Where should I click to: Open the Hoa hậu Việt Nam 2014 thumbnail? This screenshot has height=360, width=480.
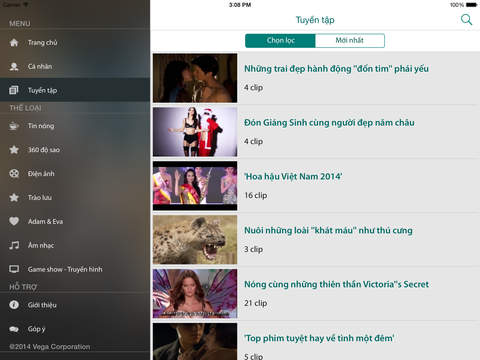(195, 186)
